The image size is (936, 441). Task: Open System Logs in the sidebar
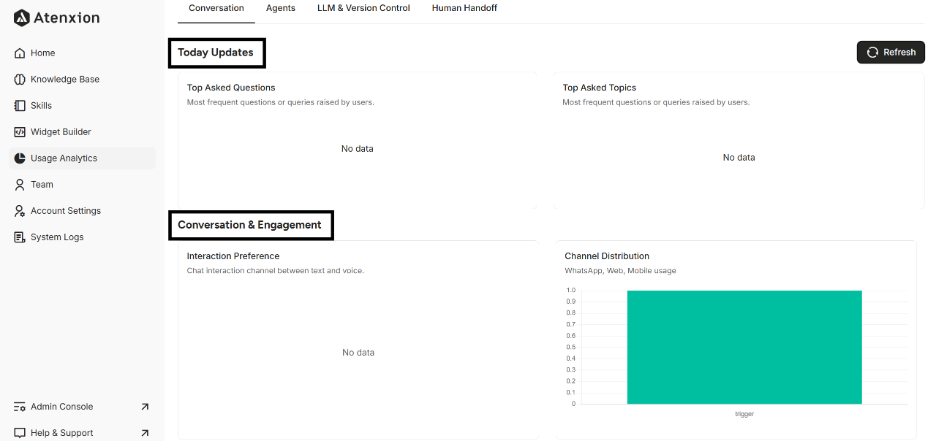[x=82, y=237]
